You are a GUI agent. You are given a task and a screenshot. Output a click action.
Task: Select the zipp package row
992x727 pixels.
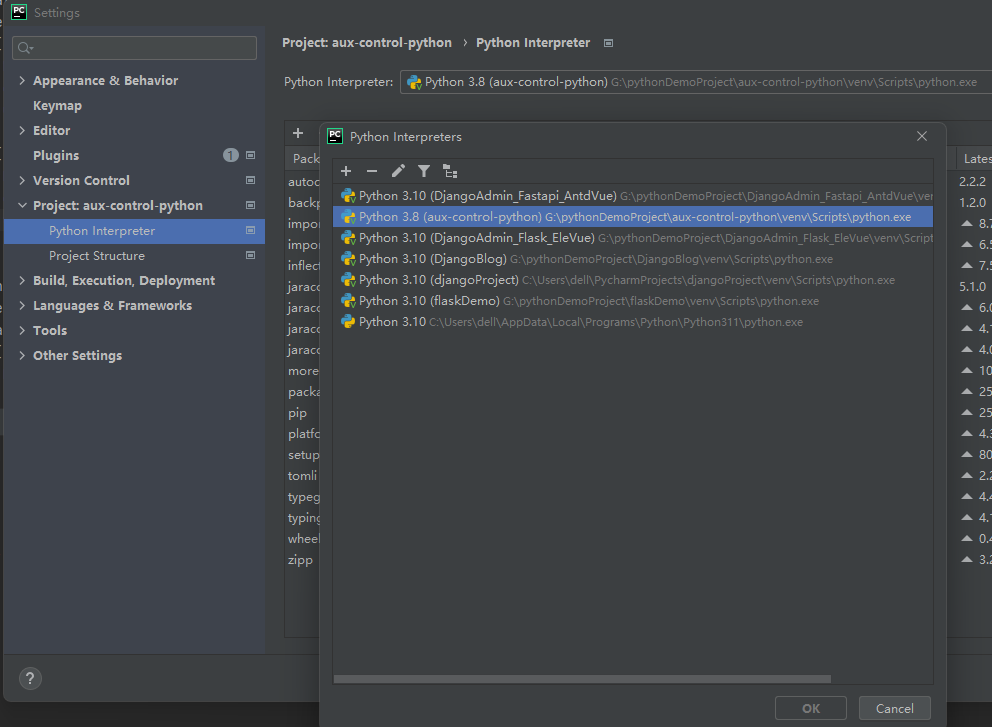[302, 559]
